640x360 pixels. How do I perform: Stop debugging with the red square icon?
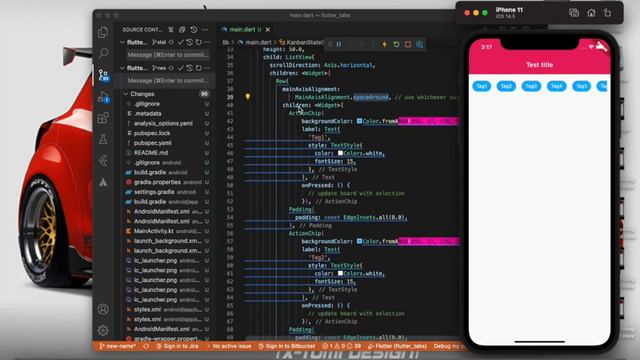pos(408,44)
